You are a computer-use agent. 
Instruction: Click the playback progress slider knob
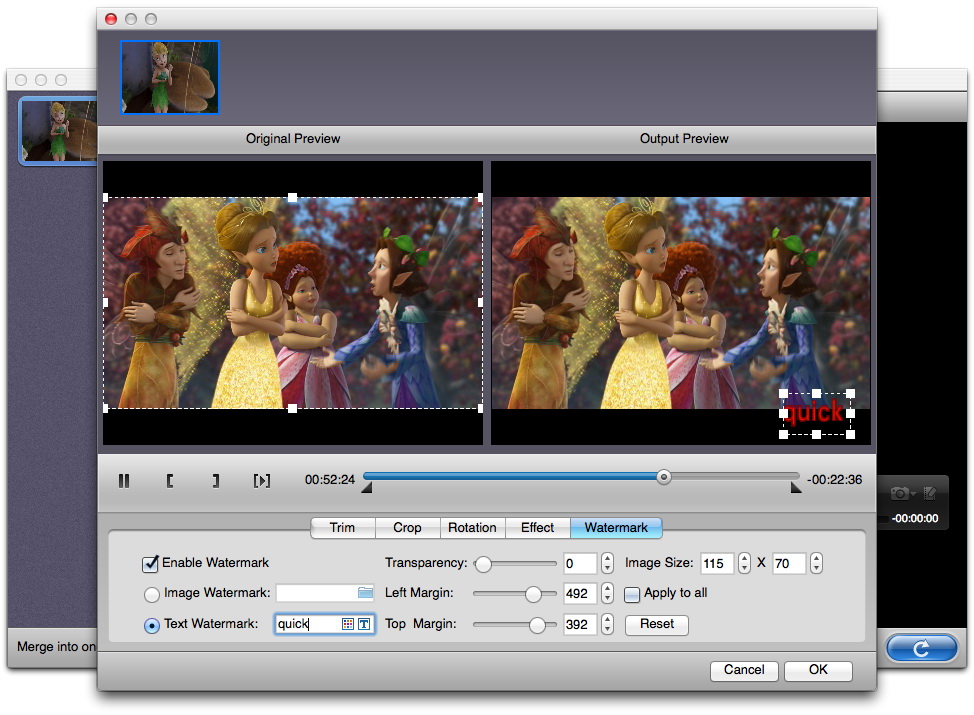(664, 477)
